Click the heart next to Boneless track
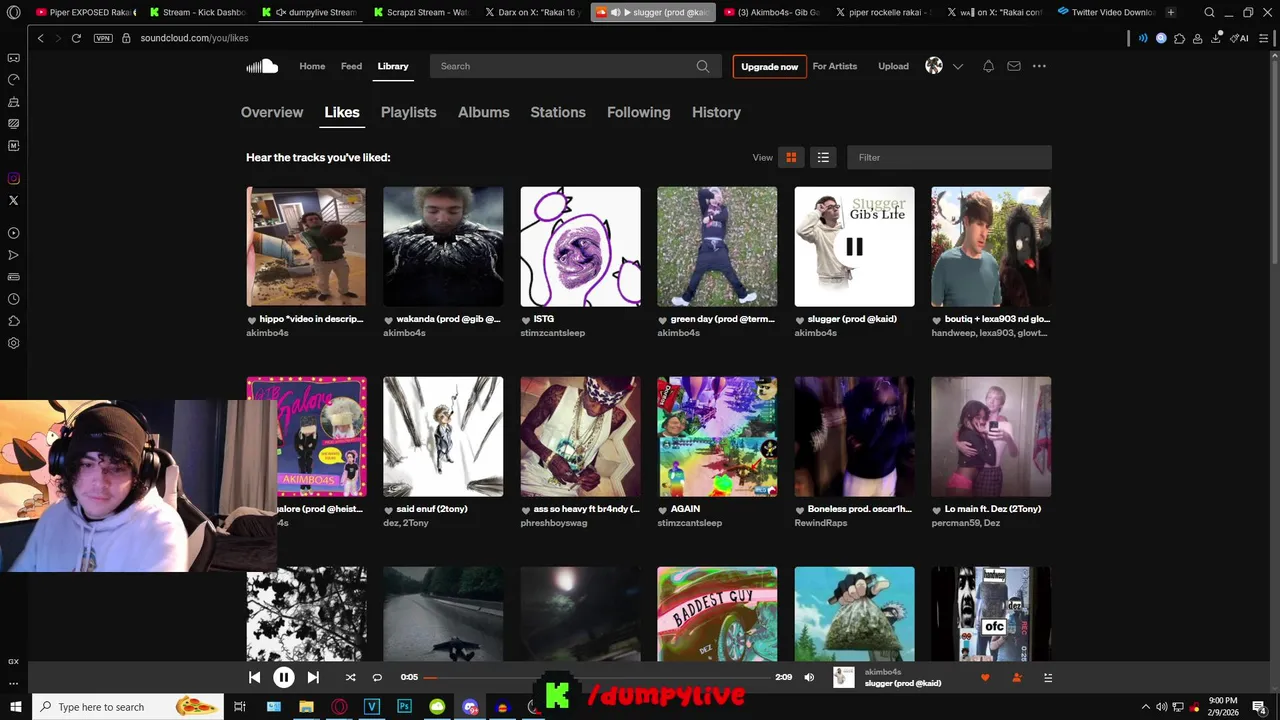 [x=800, y=510]
